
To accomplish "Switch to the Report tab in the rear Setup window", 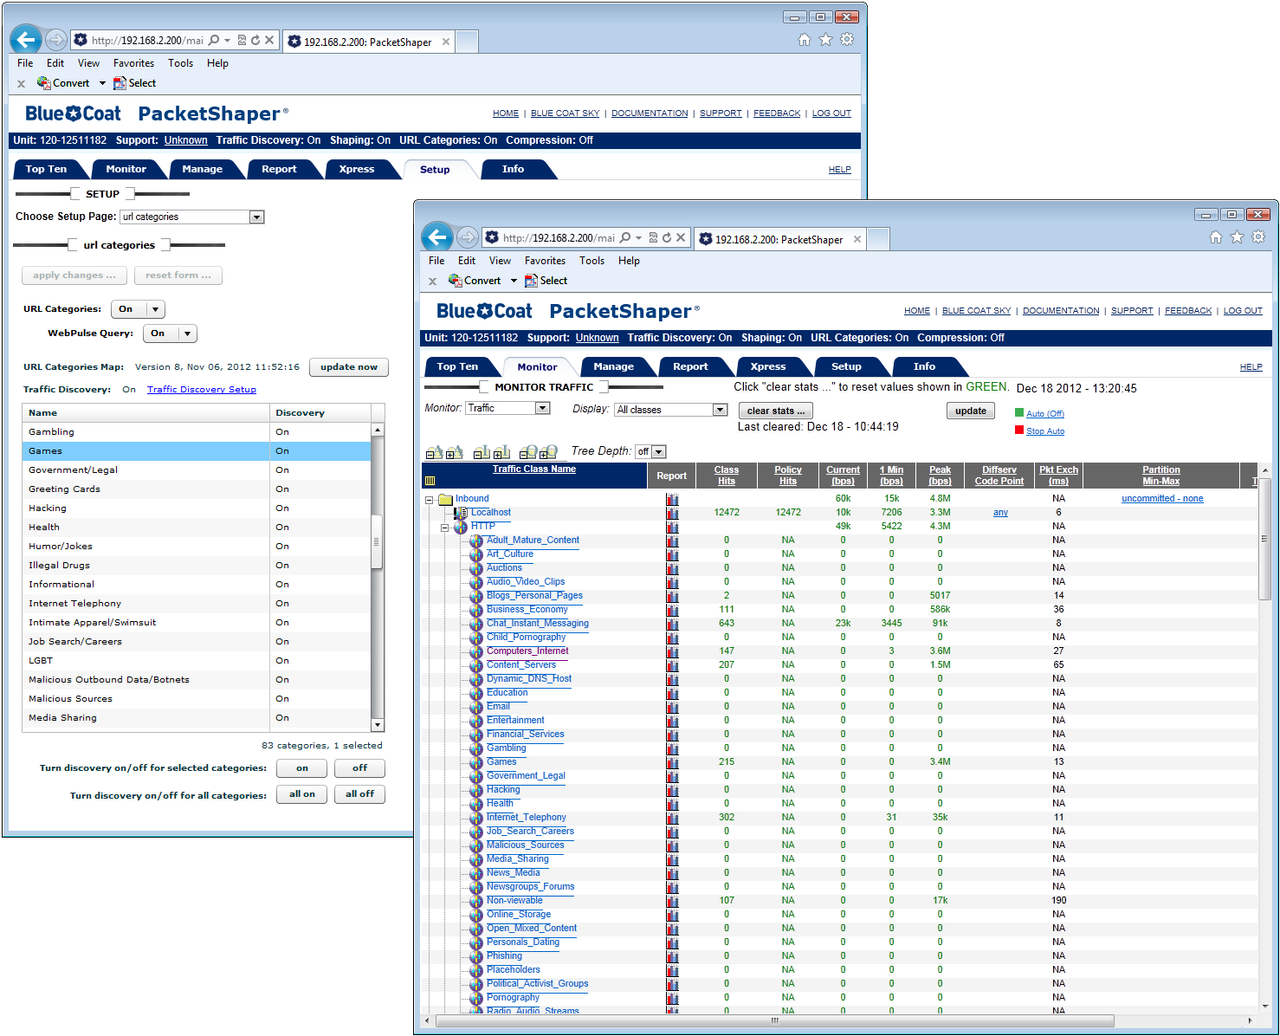I will pos(279,169).
